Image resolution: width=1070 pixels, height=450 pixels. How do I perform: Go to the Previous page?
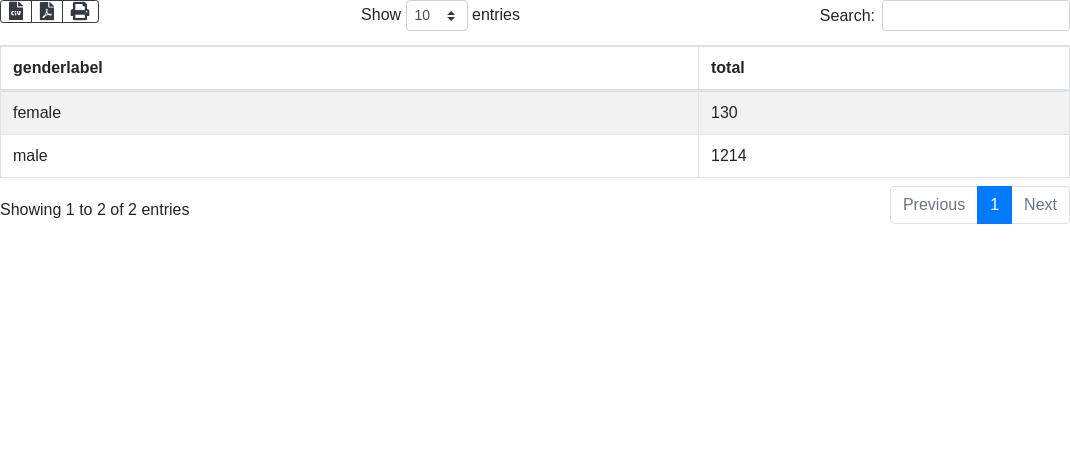(934, 205)
